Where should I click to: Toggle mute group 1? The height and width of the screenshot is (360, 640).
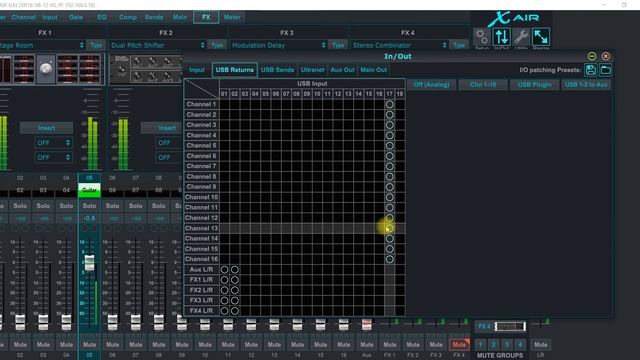coord(480,345)
